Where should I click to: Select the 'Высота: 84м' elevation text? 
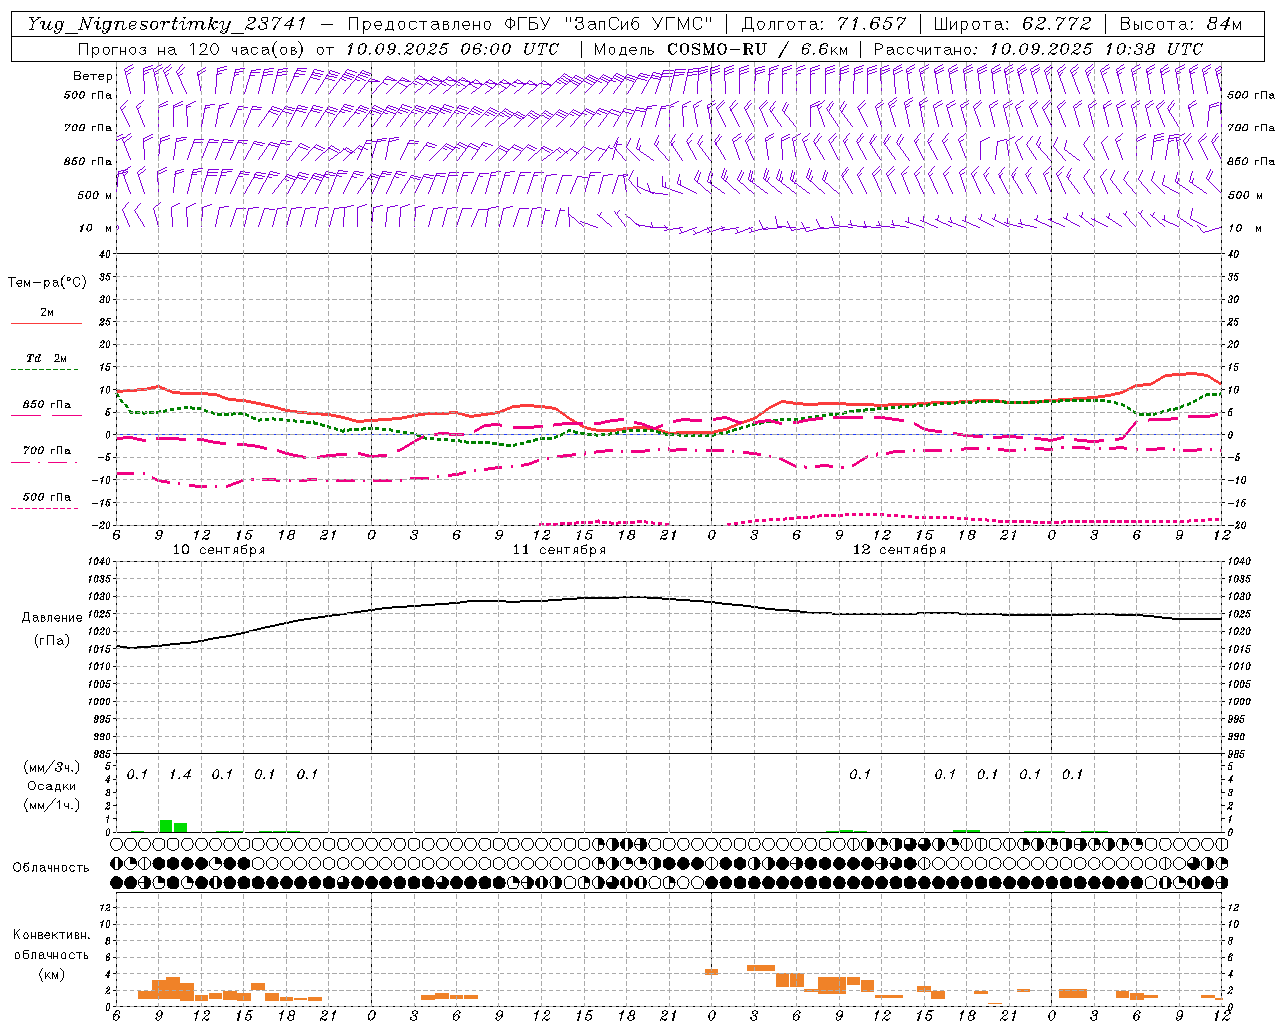[x=1180, y=24]
